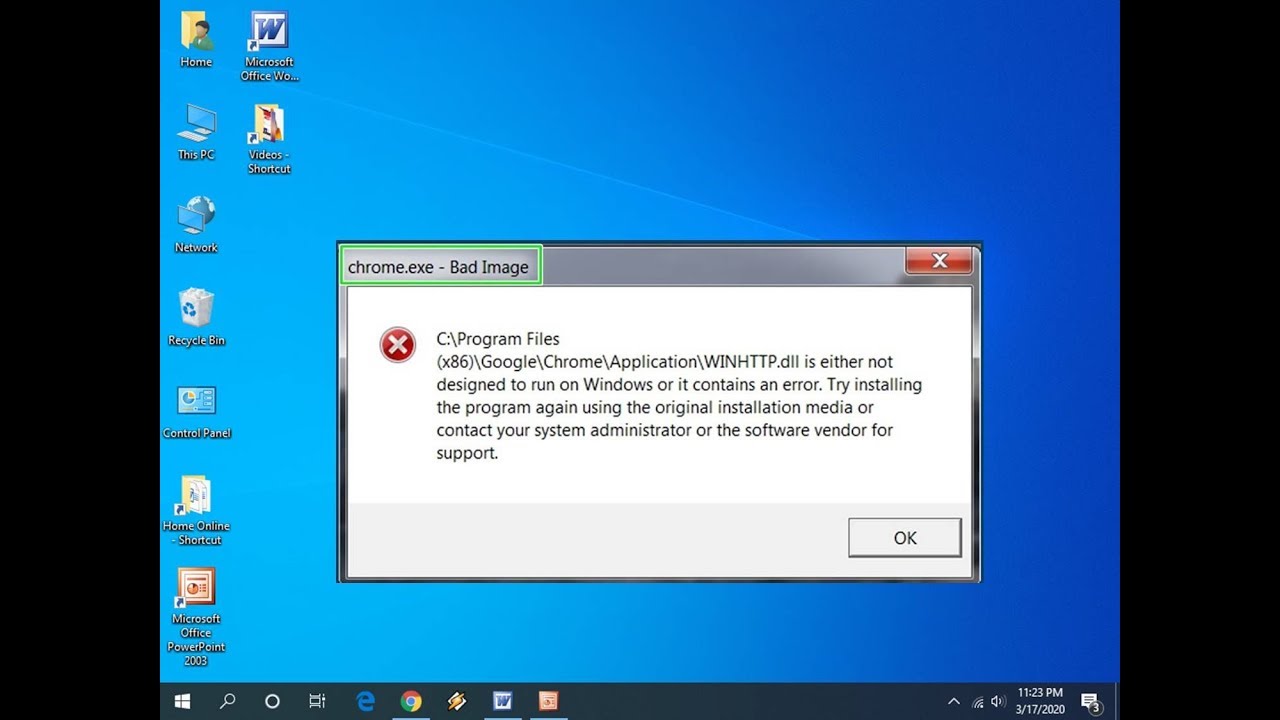Viewport: 1280px width, 720px height.
Task: Open the Windows Start menu
Action: 182,701
